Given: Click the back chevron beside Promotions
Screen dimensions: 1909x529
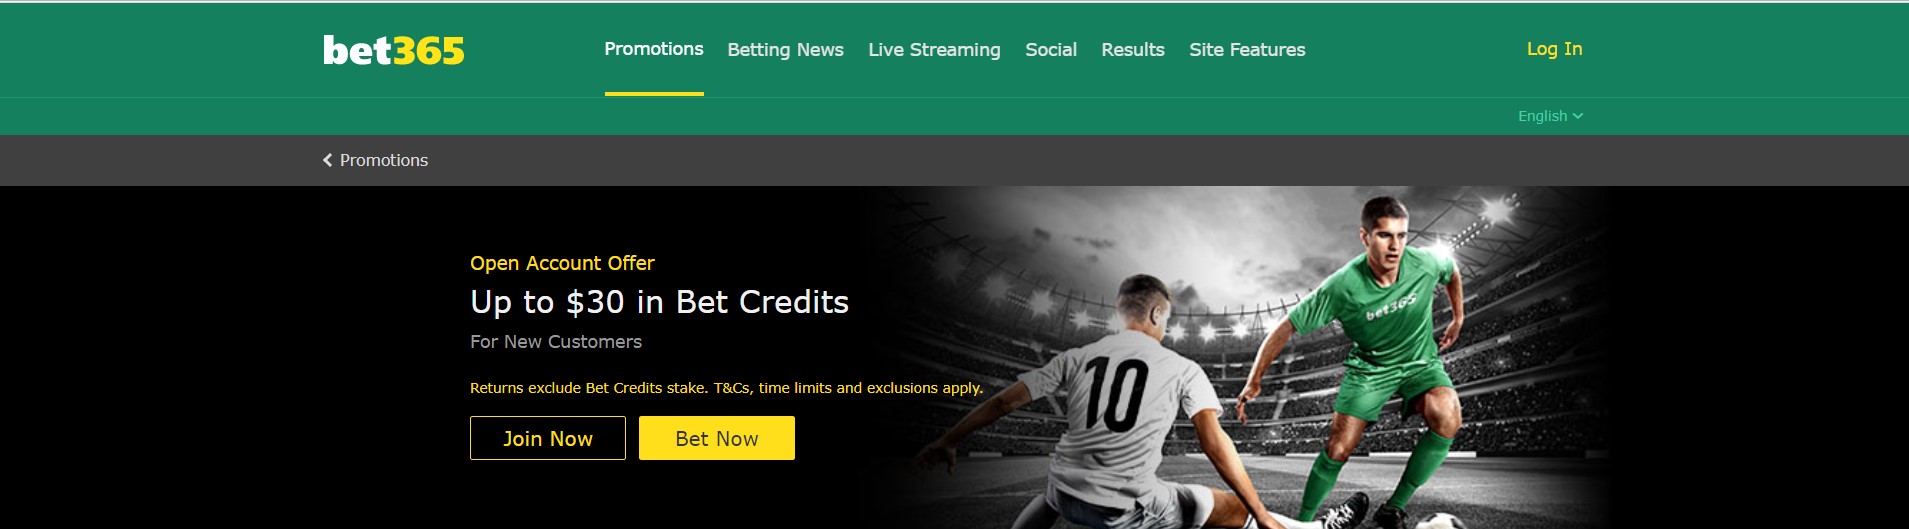Looking at the screenshot, I should pyautogui.click(x=327, y=160).
